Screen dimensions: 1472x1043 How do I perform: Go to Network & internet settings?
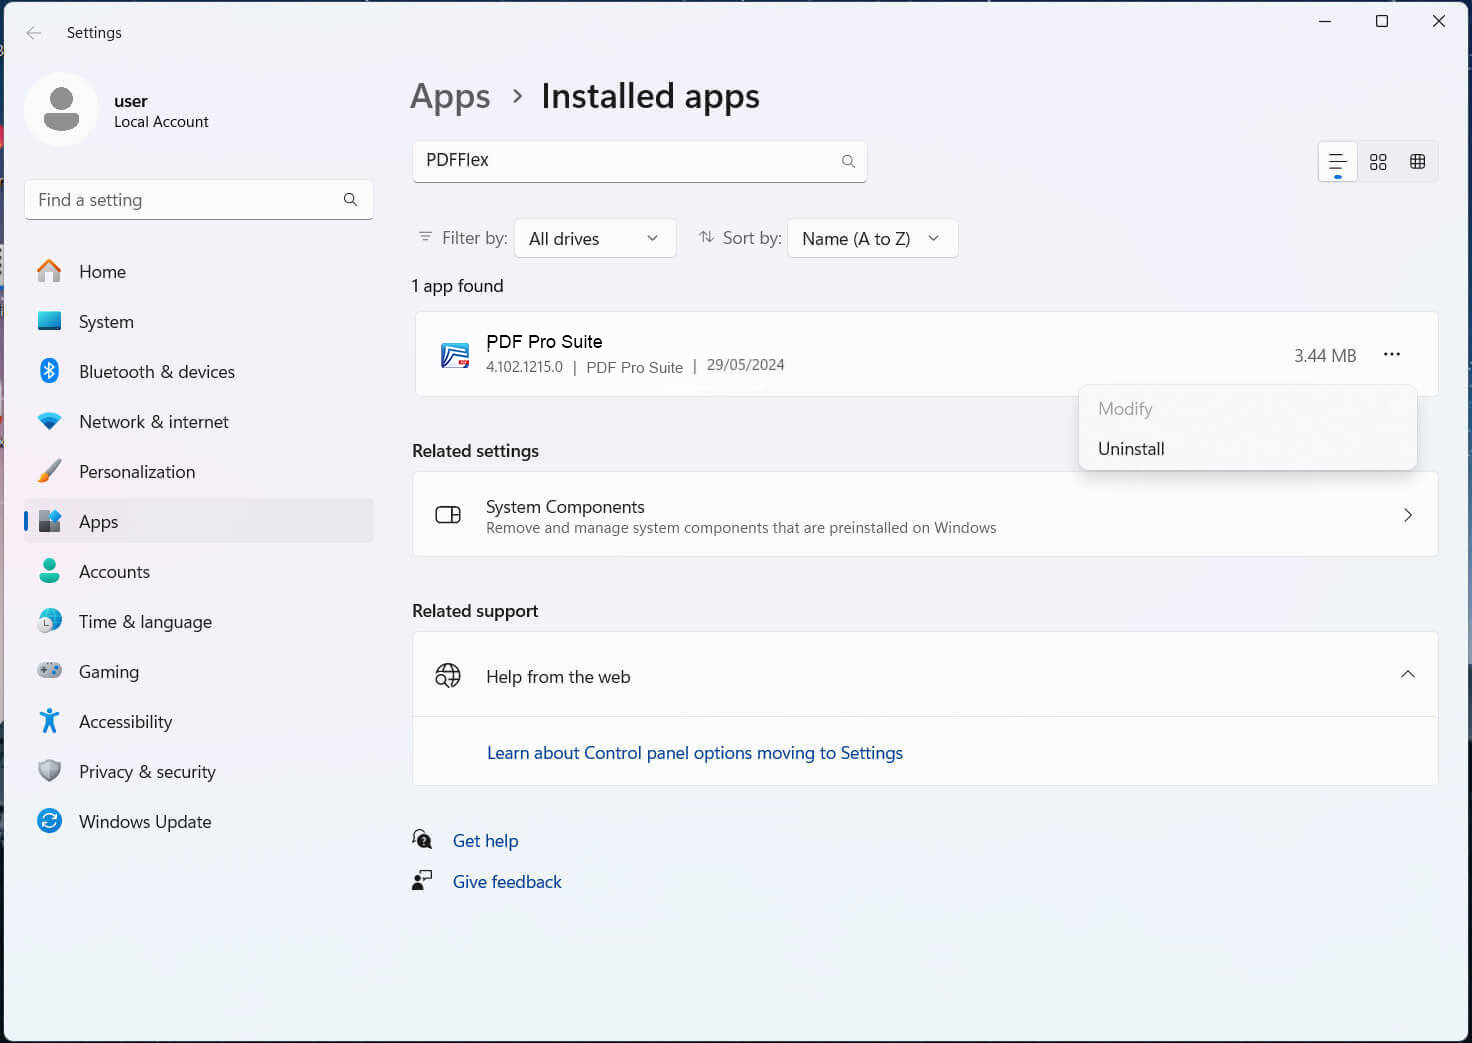(199, 422)
